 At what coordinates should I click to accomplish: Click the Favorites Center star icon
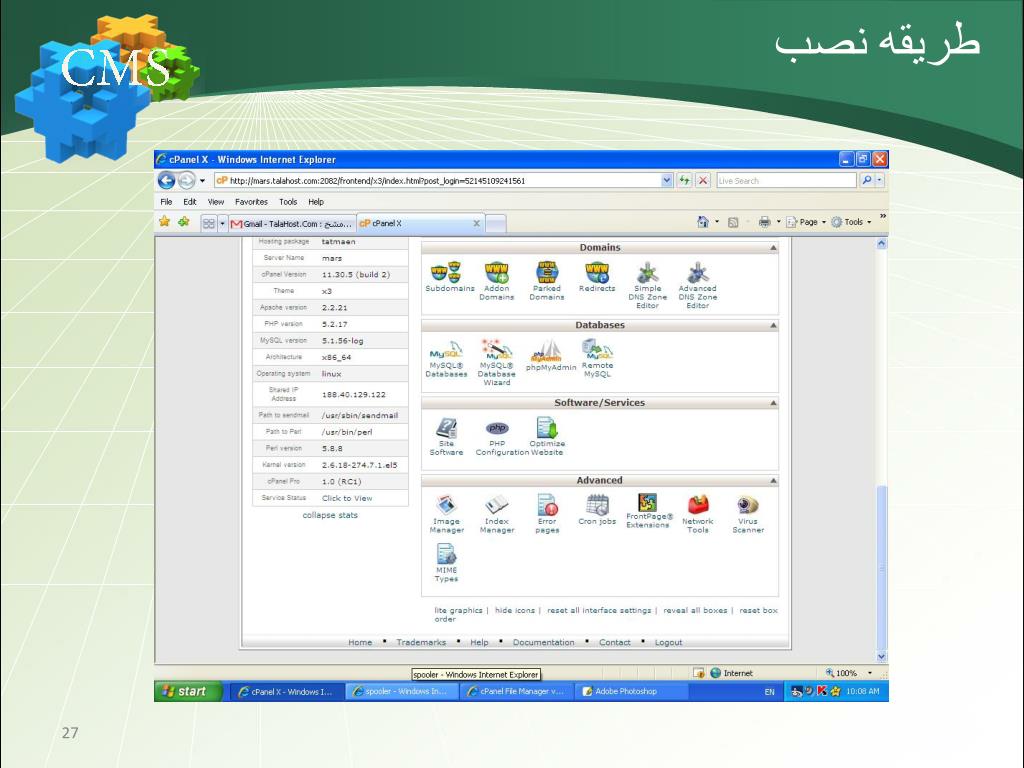click(x=165, y=222)
